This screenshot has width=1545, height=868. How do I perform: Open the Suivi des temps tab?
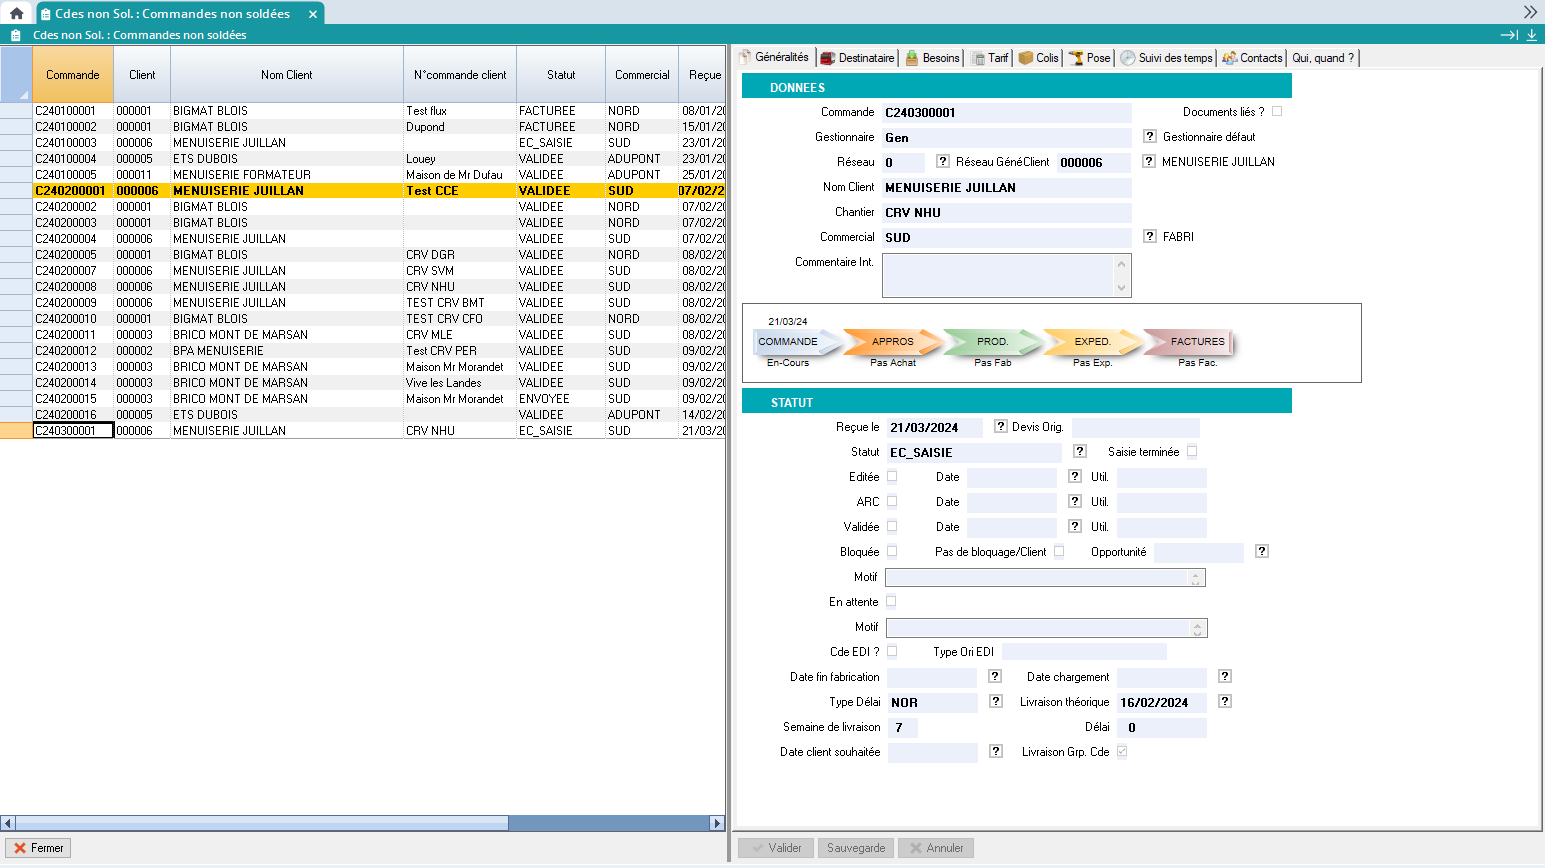tap(1166, 58)
